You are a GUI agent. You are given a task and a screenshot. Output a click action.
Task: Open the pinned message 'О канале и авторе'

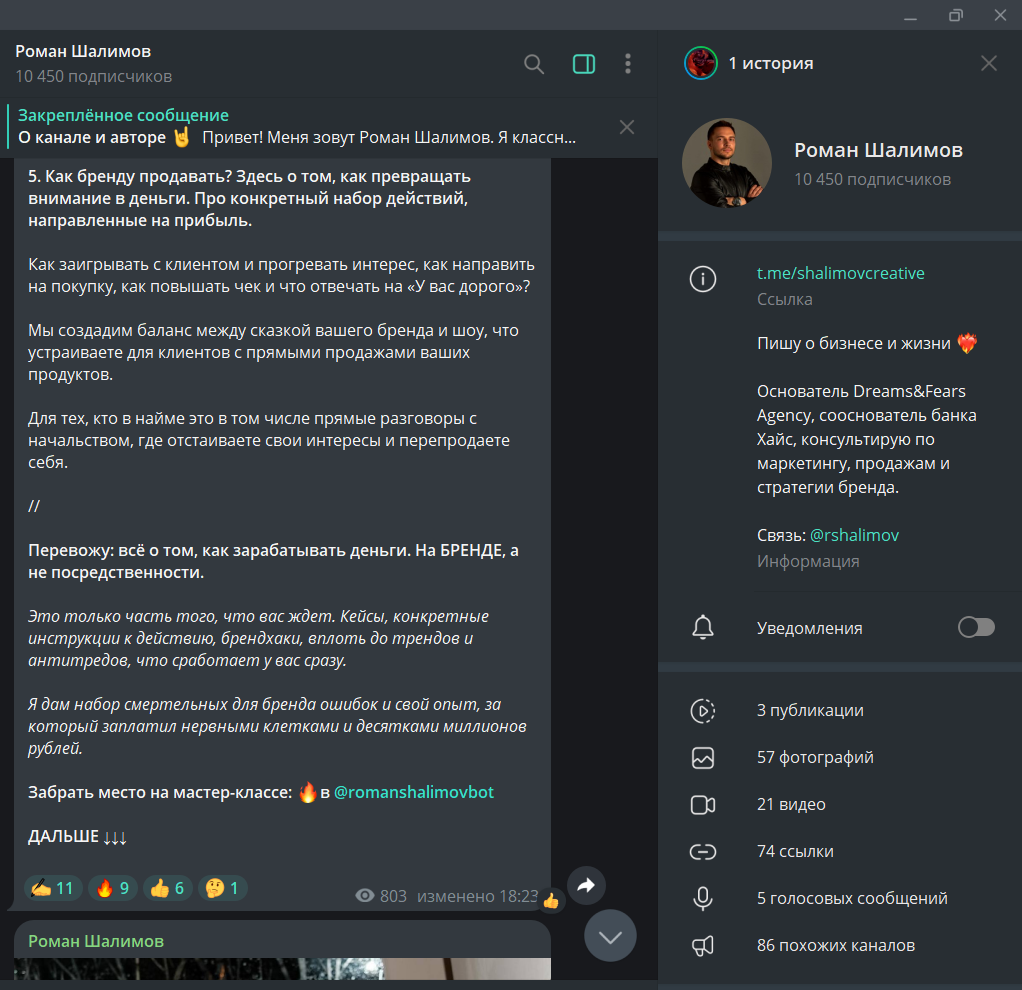(300, 127)
